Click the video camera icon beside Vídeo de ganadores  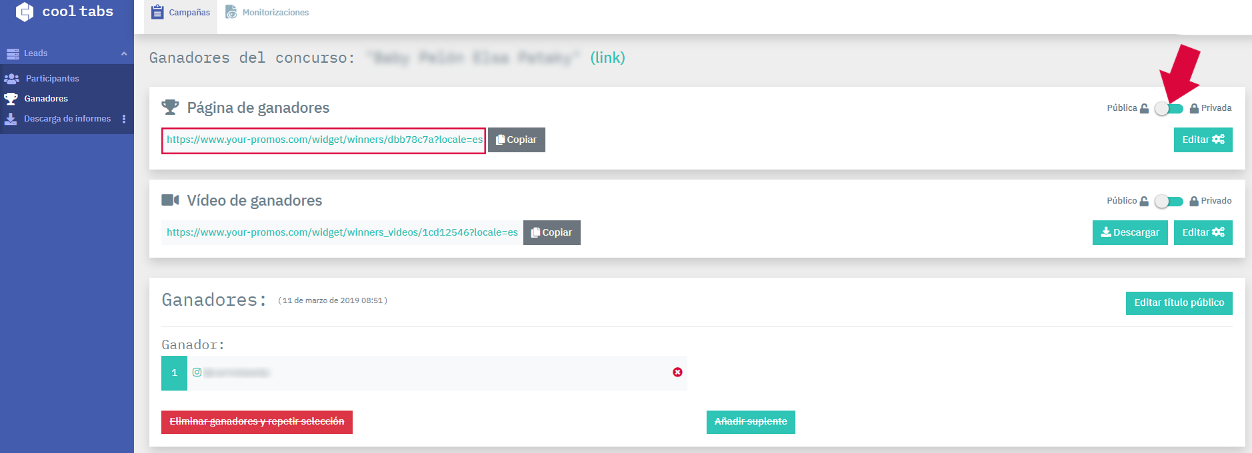pos(170,200)
